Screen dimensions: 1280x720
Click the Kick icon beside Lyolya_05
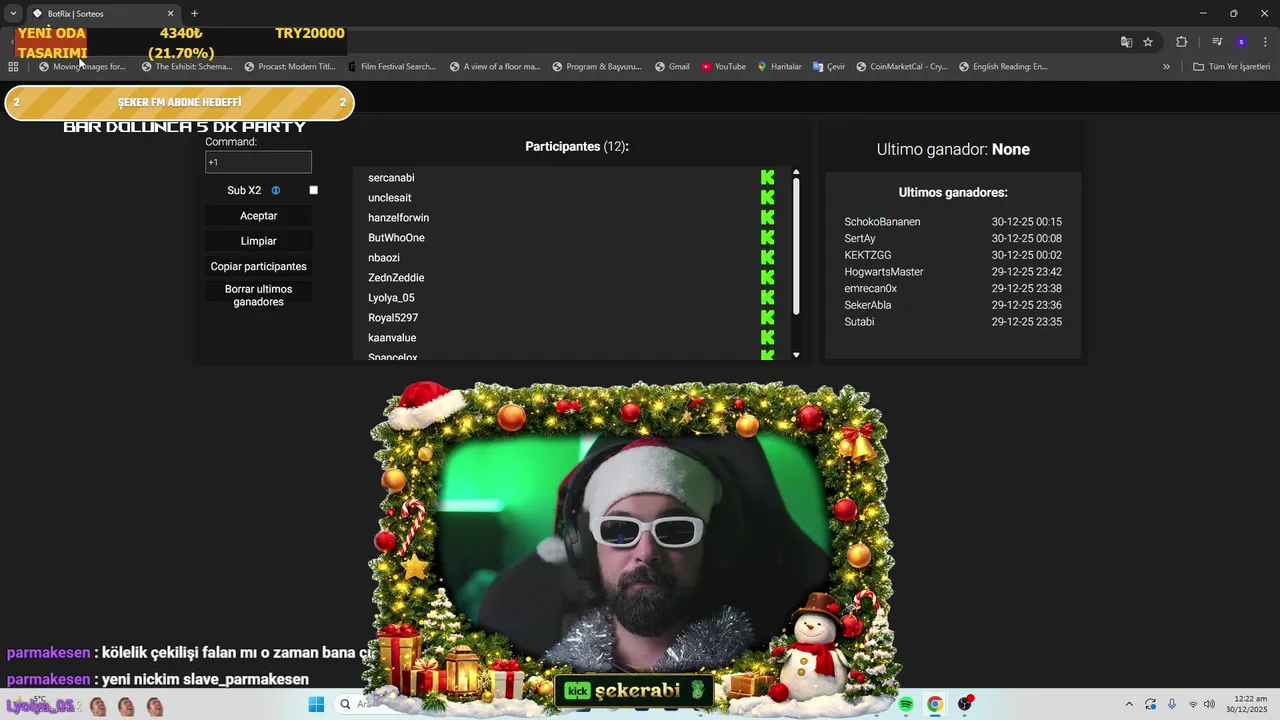[767, 298]
